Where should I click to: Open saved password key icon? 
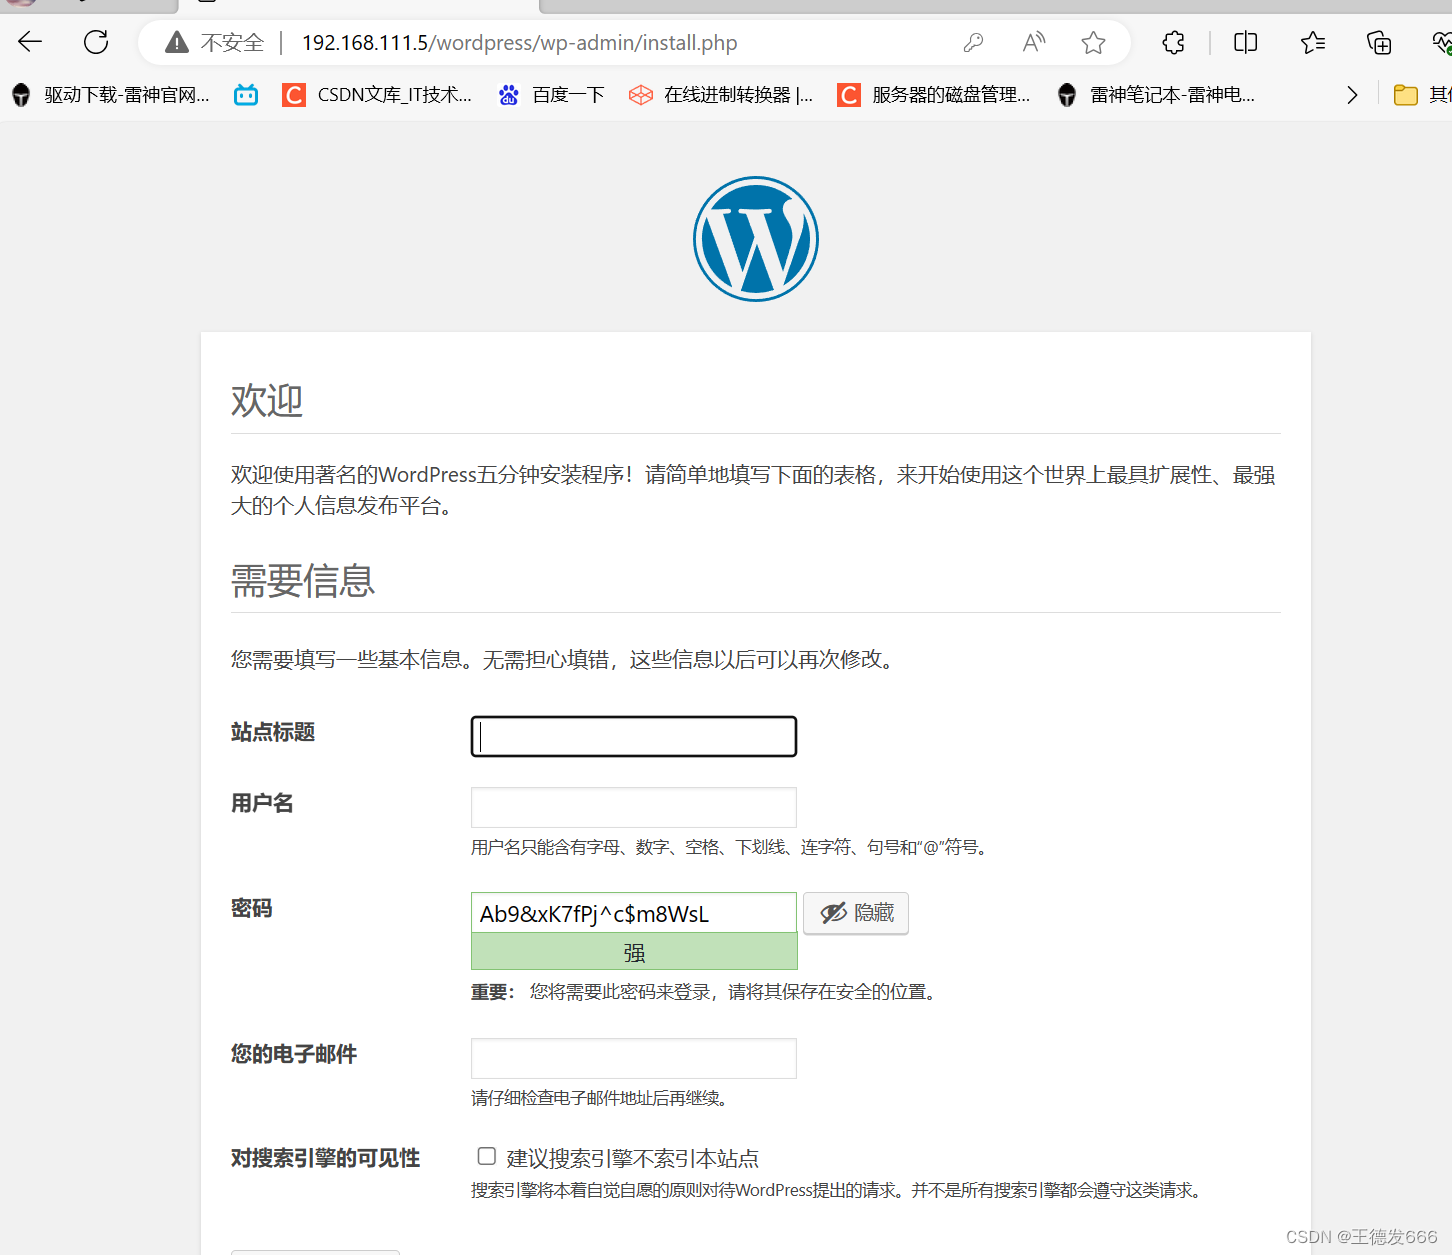pos(973,42)
